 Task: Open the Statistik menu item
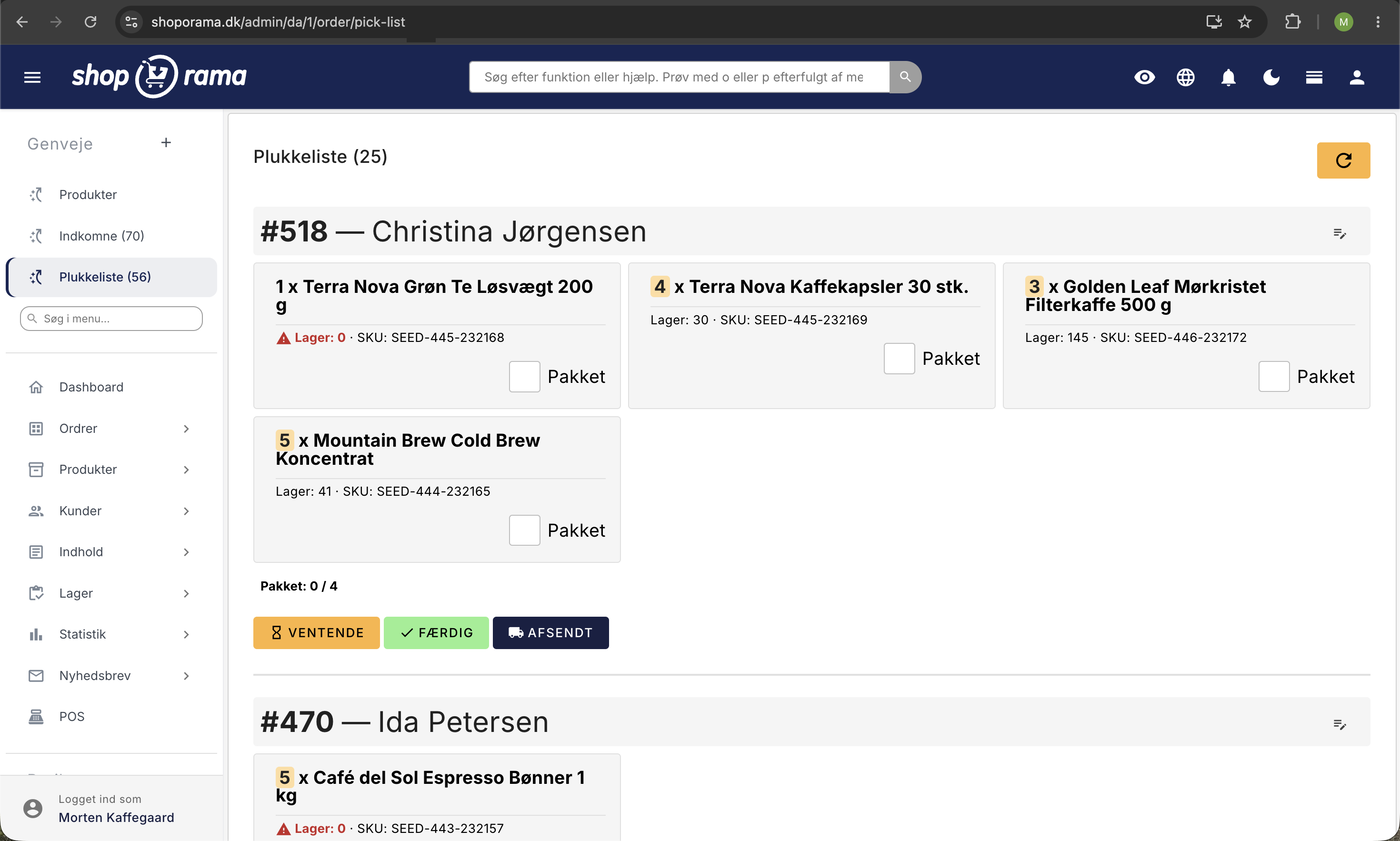click(x=82, y=634)
